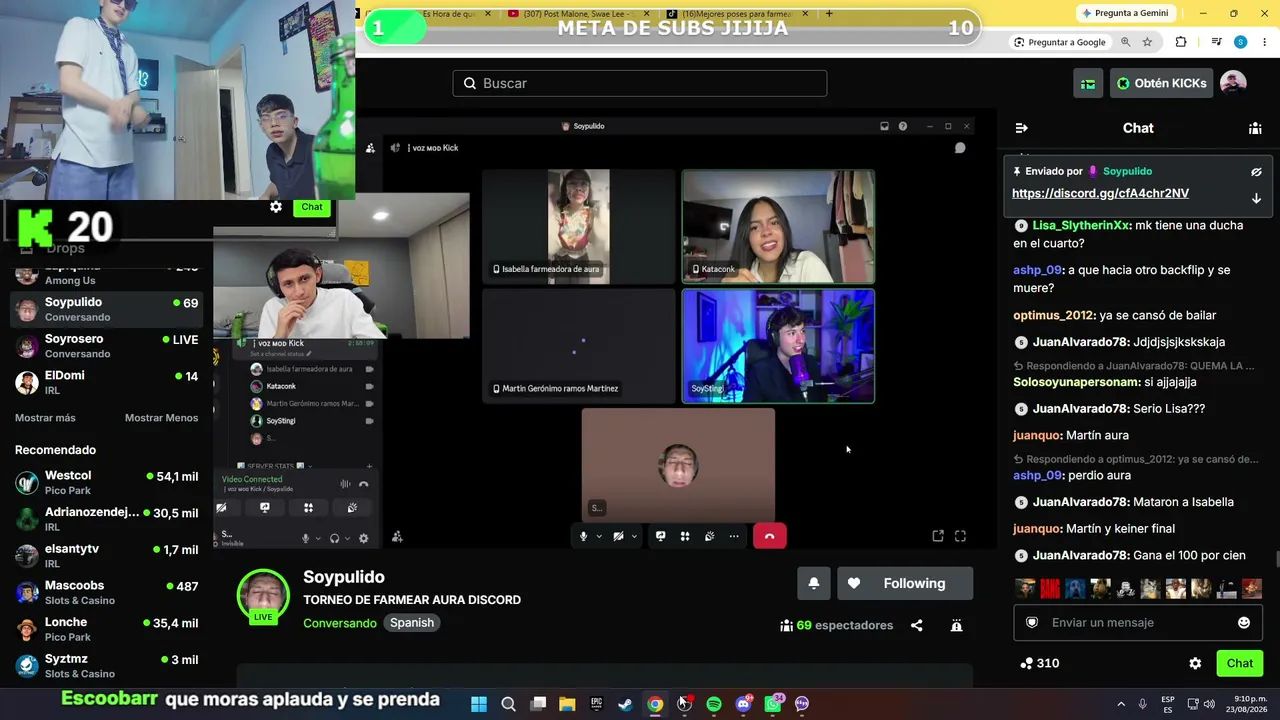Open Windows Start menu
This screenshot has width=1280, height=720.
pos(479,704)
